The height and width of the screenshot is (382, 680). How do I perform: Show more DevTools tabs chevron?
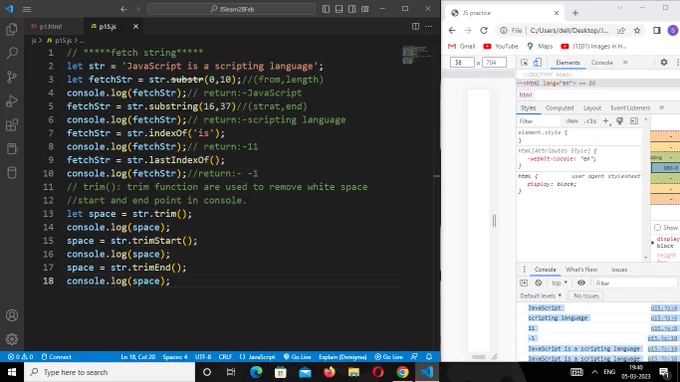click(x=625, y=62)
